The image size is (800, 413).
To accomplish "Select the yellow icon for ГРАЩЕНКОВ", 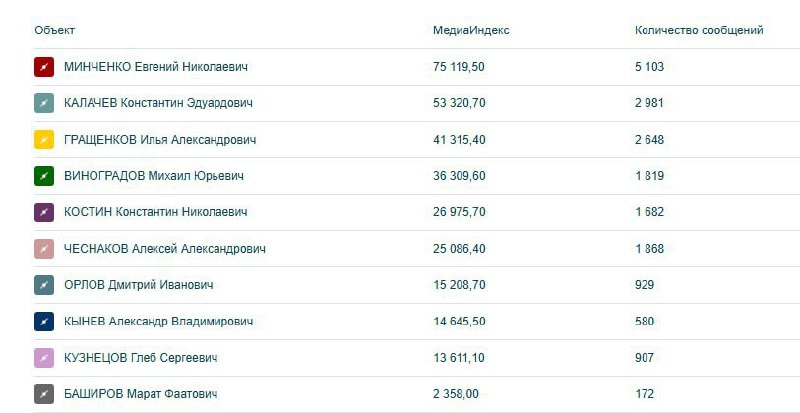I will pyautogui.click(x=44, y=140).
